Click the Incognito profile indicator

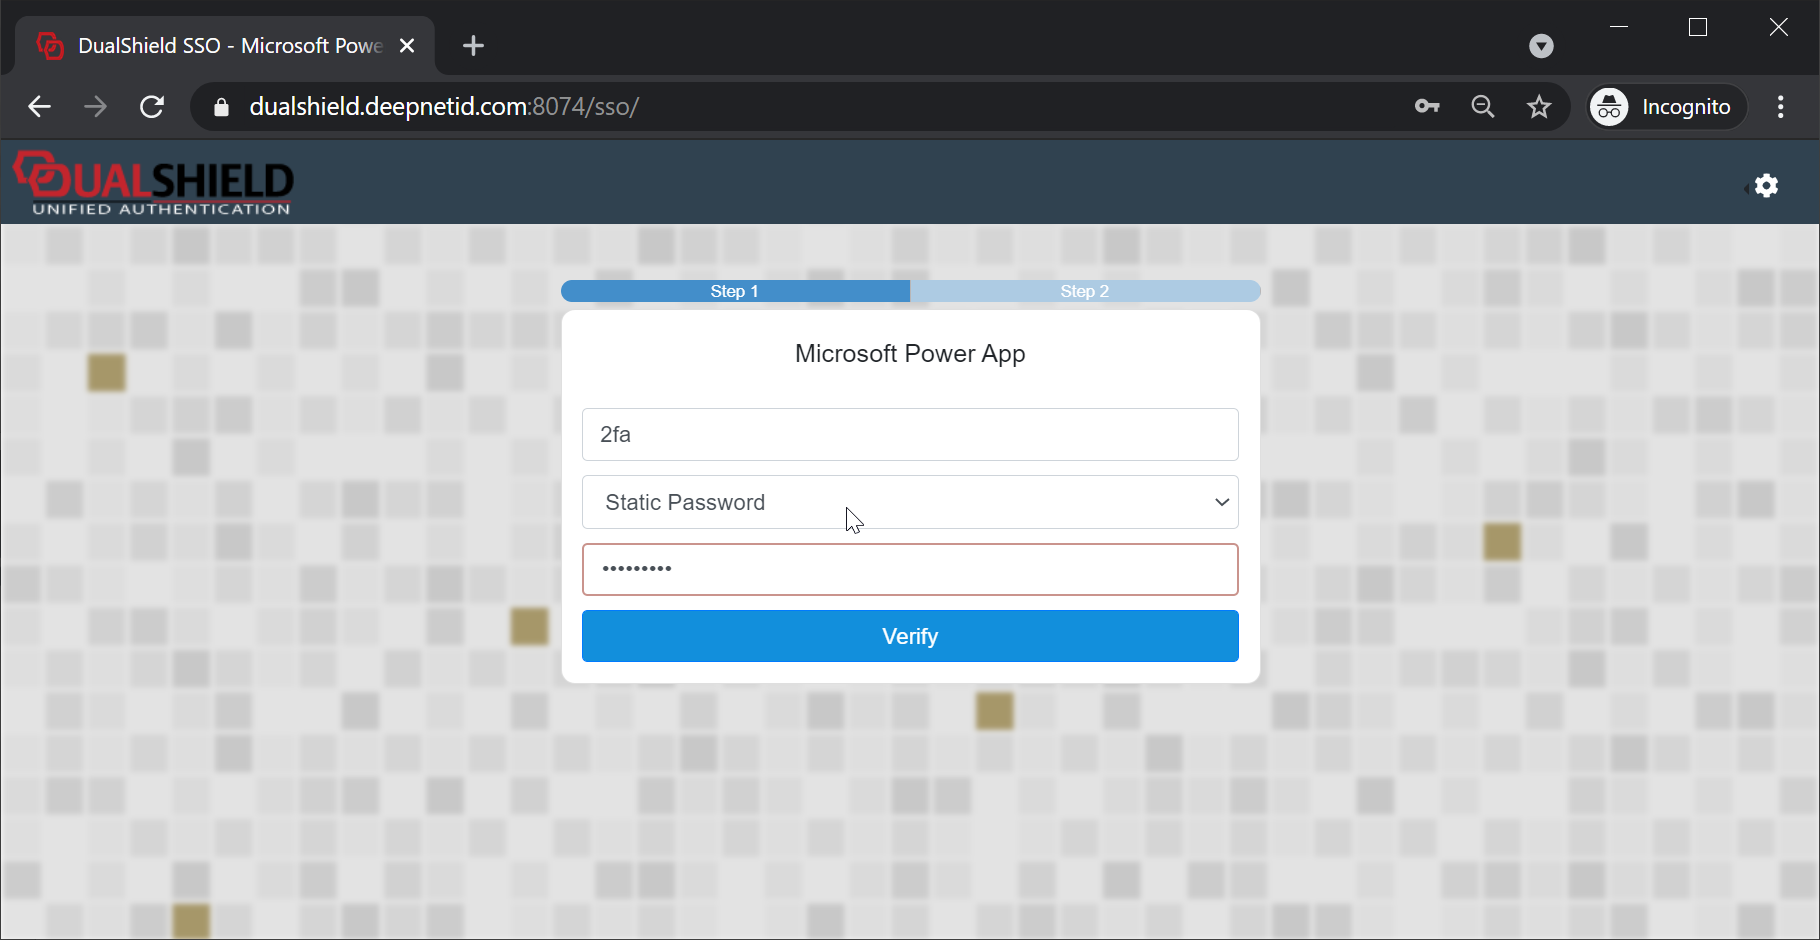tap(1667, 107)
